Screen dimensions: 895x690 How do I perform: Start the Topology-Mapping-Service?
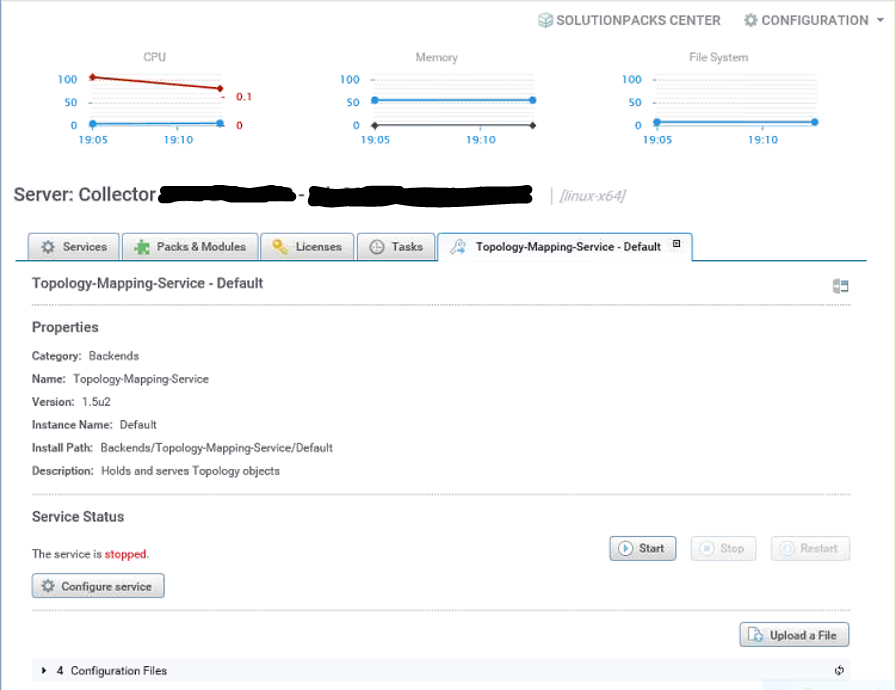643,548
